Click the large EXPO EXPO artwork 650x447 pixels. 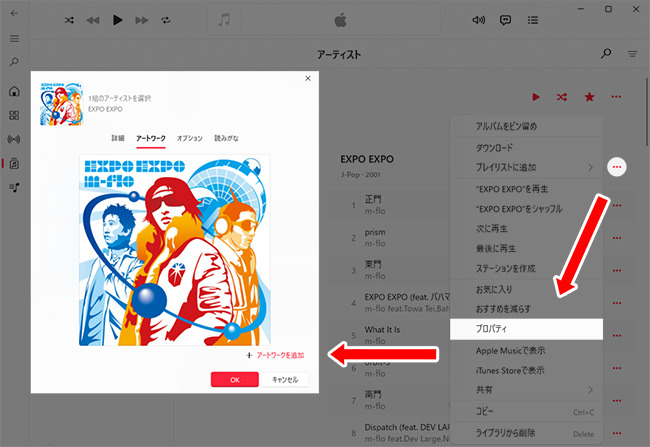175,250
